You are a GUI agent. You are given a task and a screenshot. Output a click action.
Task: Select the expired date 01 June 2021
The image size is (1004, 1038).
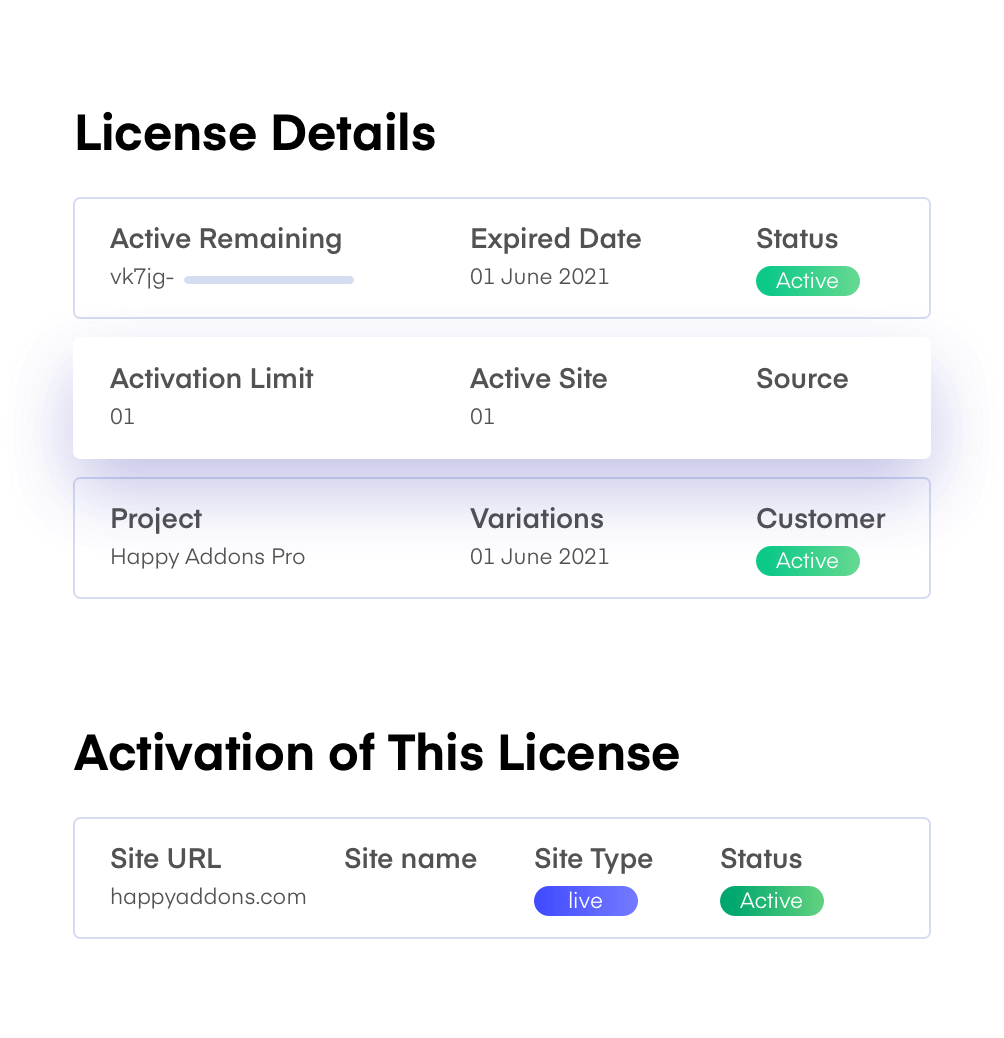(539, 277)
